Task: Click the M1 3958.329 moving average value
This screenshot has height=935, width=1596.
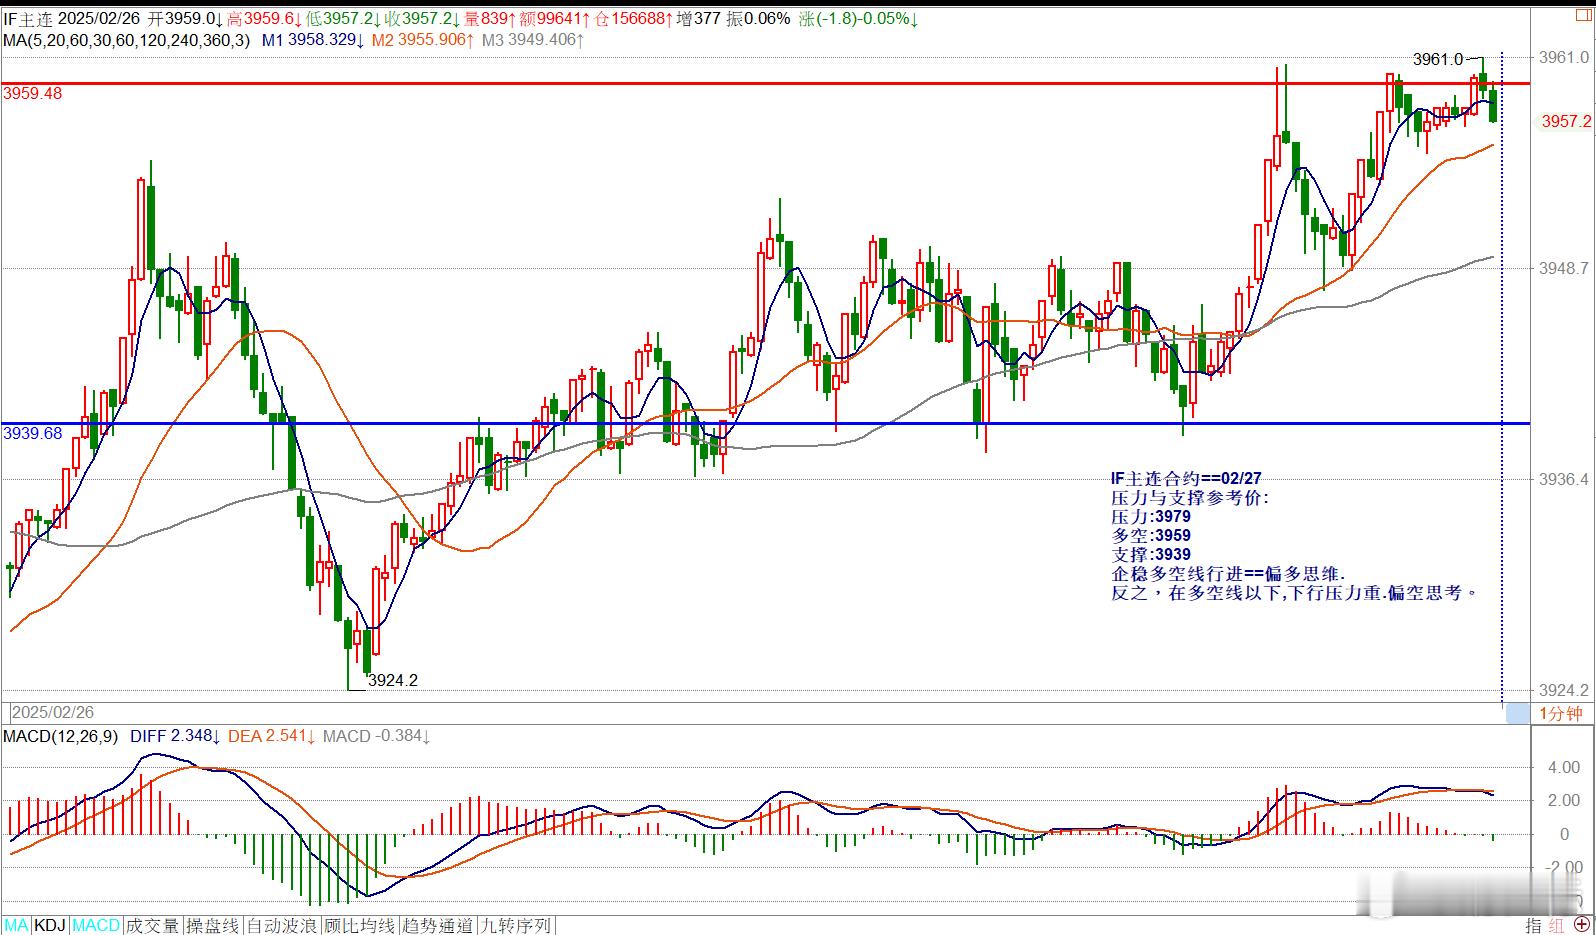Action: click(x=311, y=40)
